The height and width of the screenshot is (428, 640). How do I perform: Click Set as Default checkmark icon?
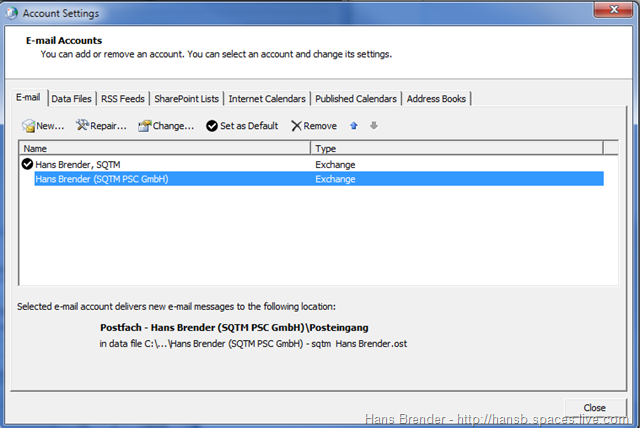tap(212, 126)
